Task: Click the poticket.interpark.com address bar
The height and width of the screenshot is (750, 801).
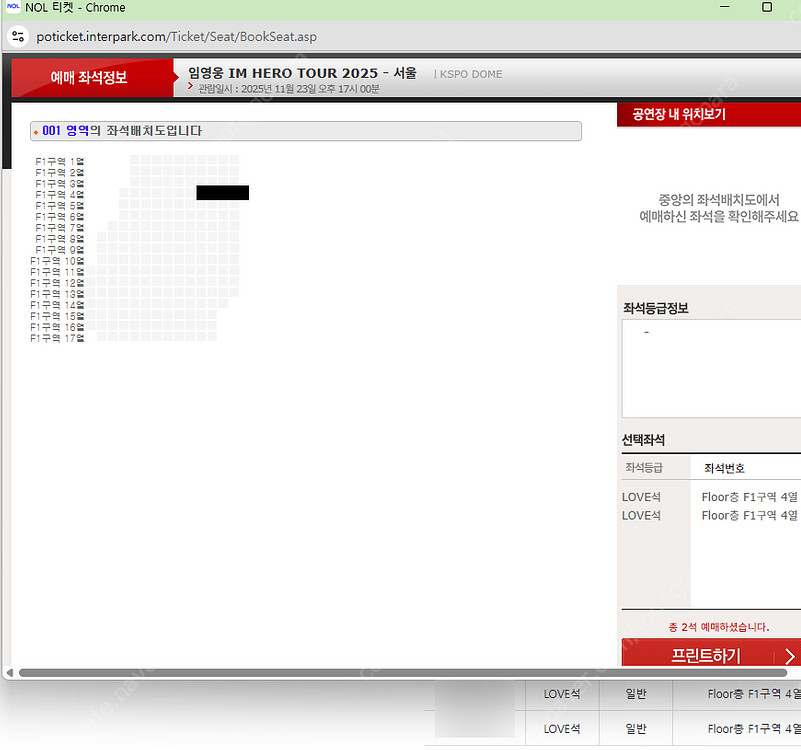Action: tap(176, 37)
